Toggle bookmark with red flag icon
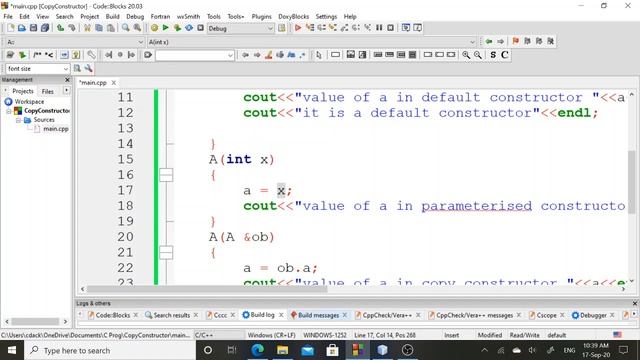Viewport: 640px width, 360px height. coord(516,41)
